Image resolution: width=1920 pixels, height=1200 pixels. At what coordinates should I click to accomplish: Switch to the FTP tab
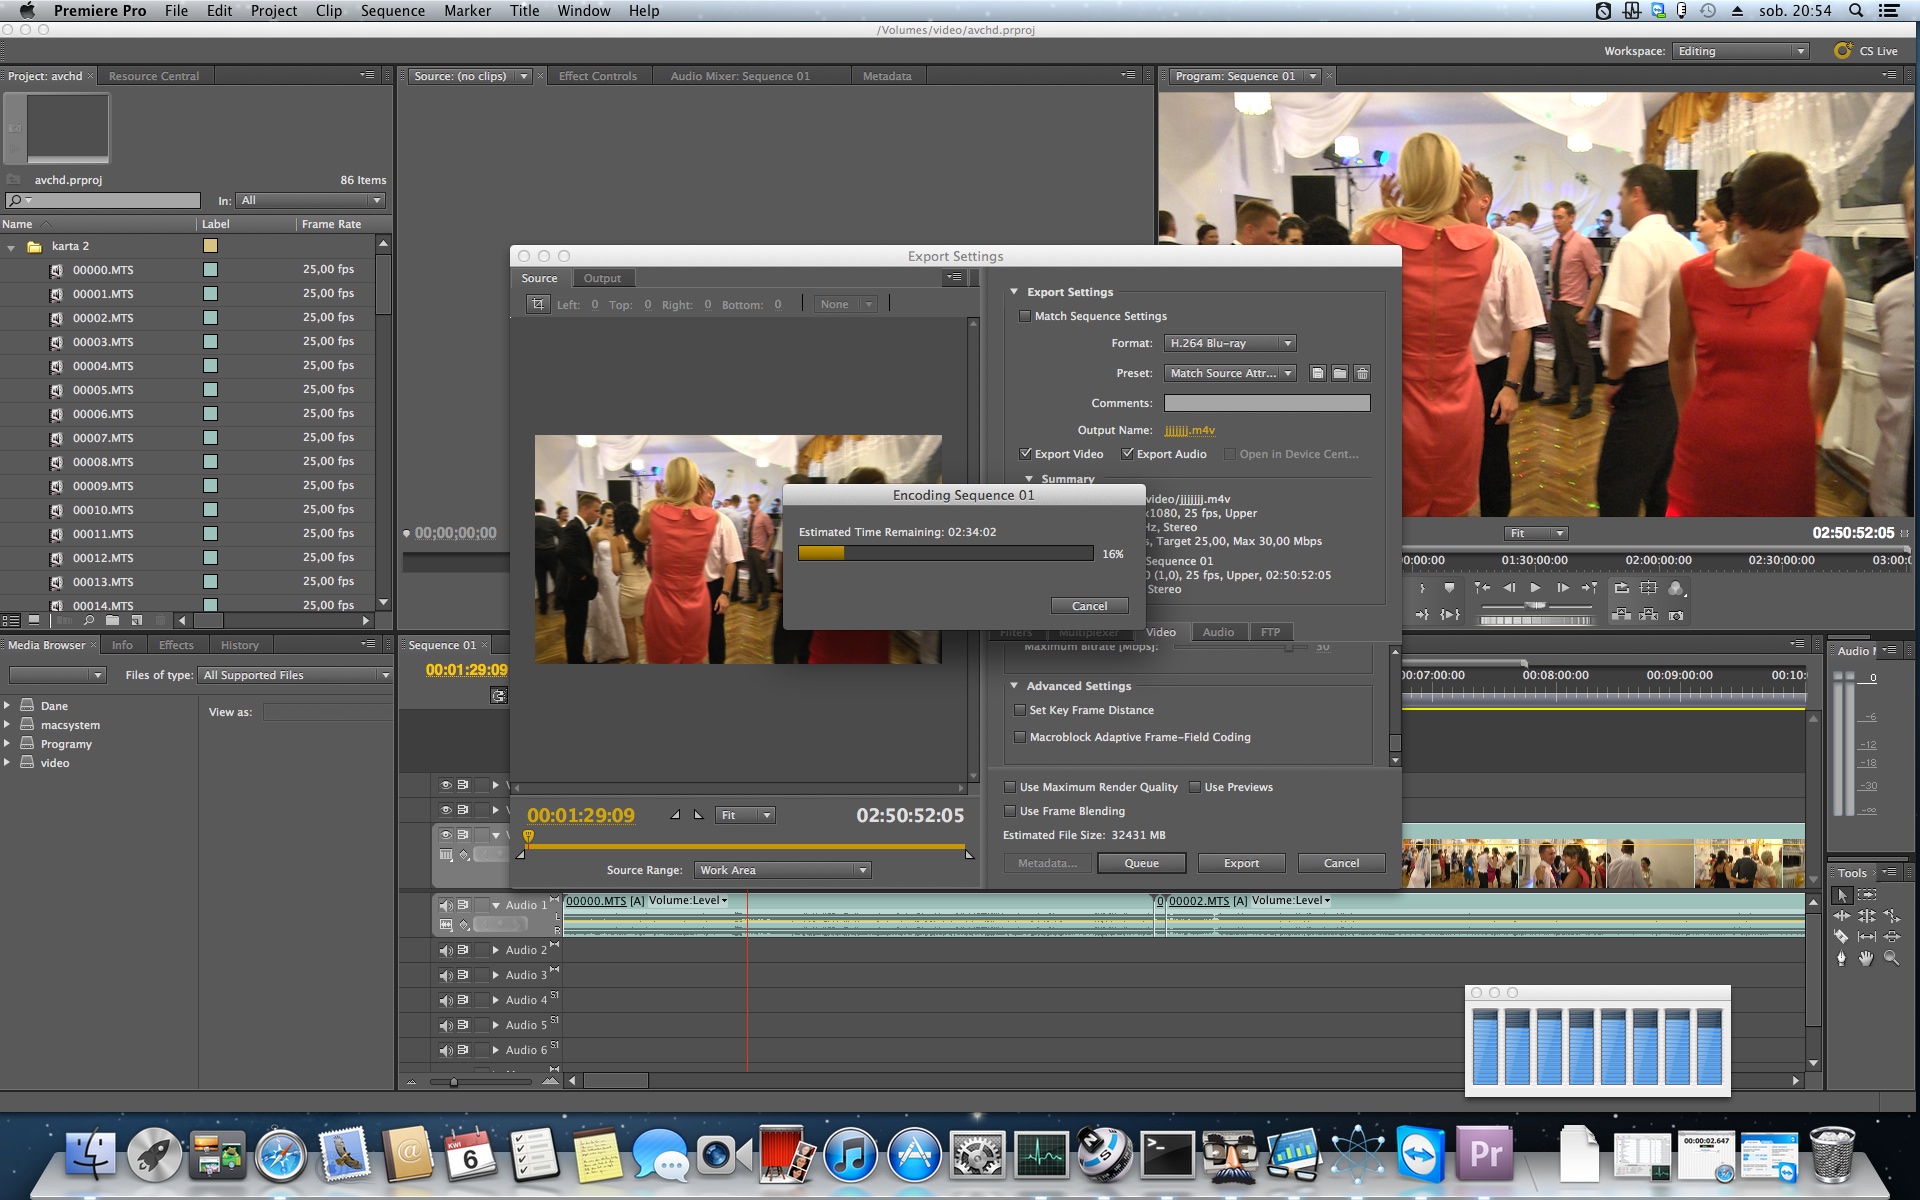(x=1270, y=632)
